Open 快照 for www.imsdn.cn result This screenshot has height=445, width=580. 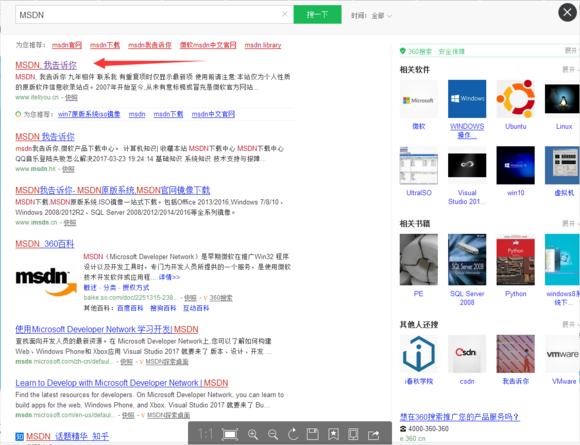[x=70, y=222]
